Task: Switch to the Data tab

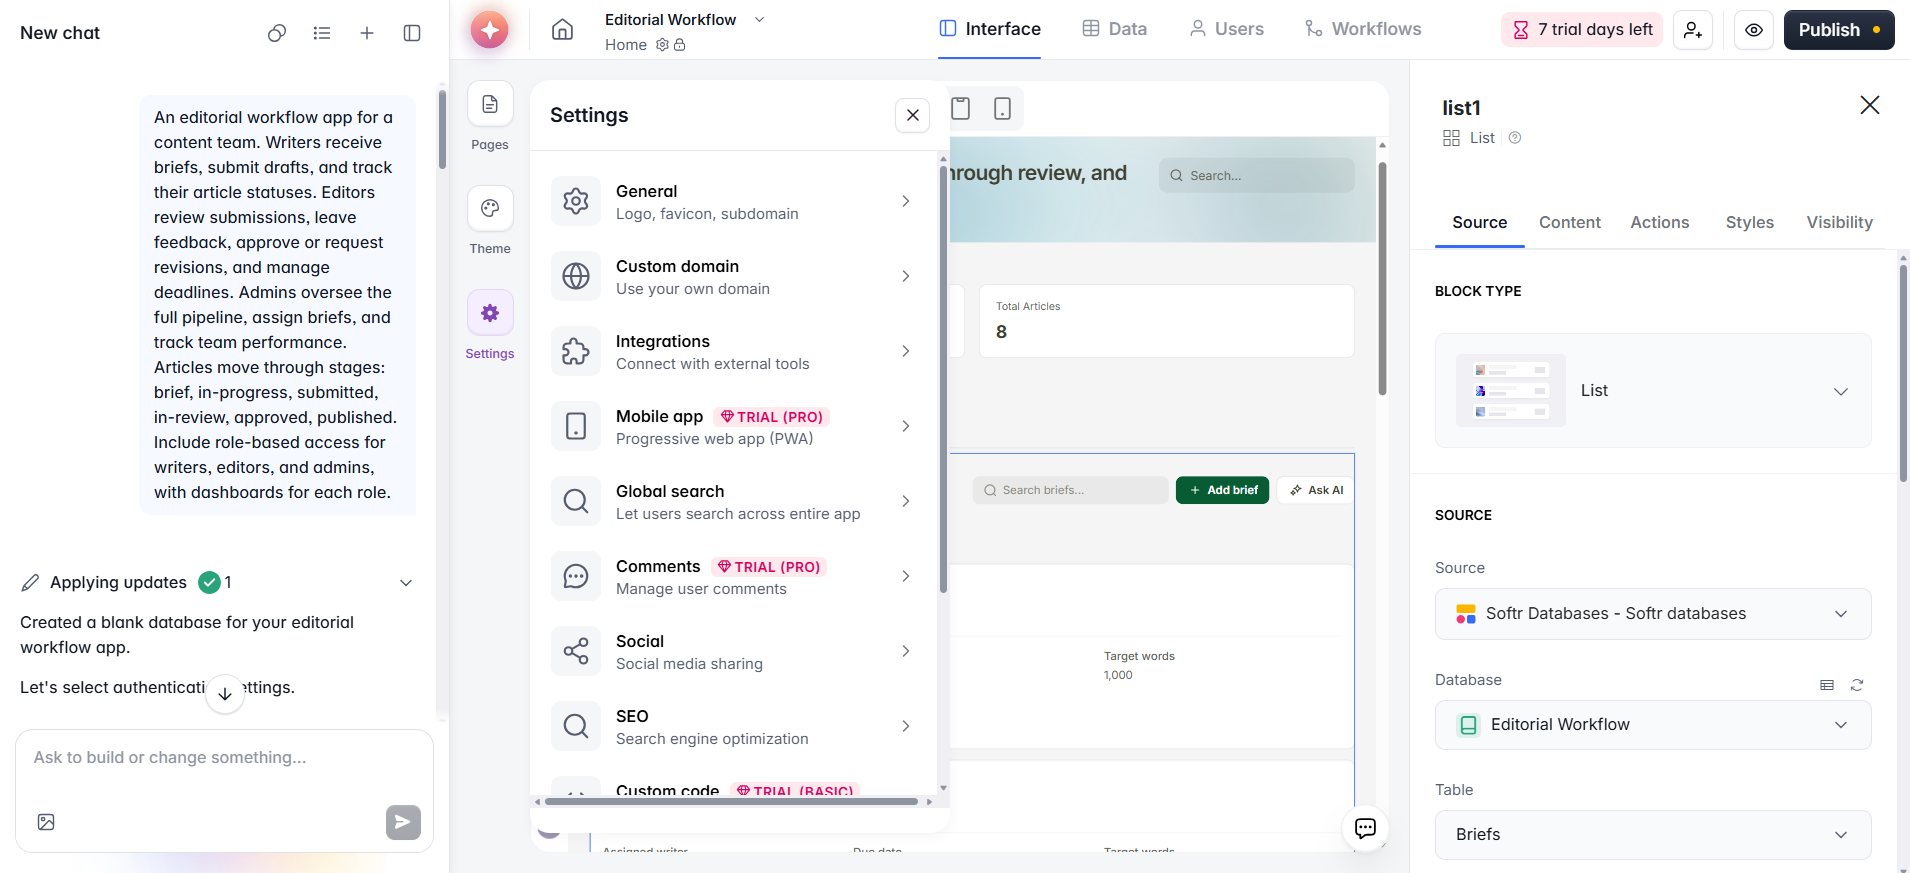Action: [x=1115, y=29]
